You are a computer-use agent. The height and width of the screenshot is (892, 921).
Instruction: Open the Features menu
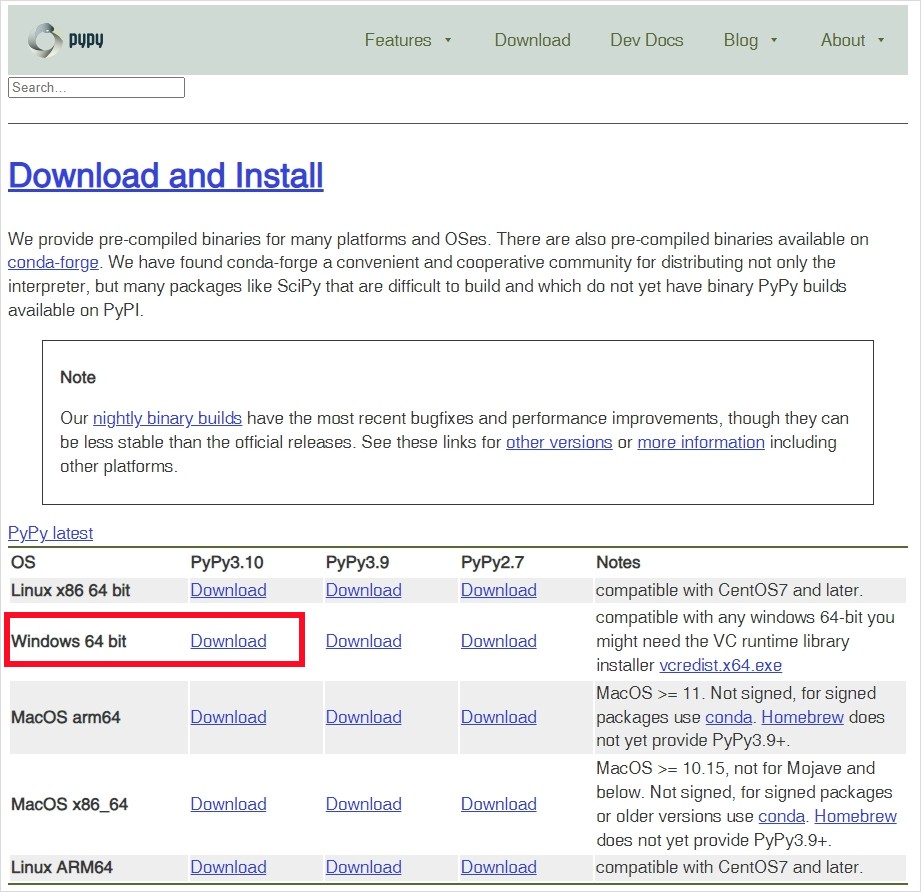coord(398,40)
